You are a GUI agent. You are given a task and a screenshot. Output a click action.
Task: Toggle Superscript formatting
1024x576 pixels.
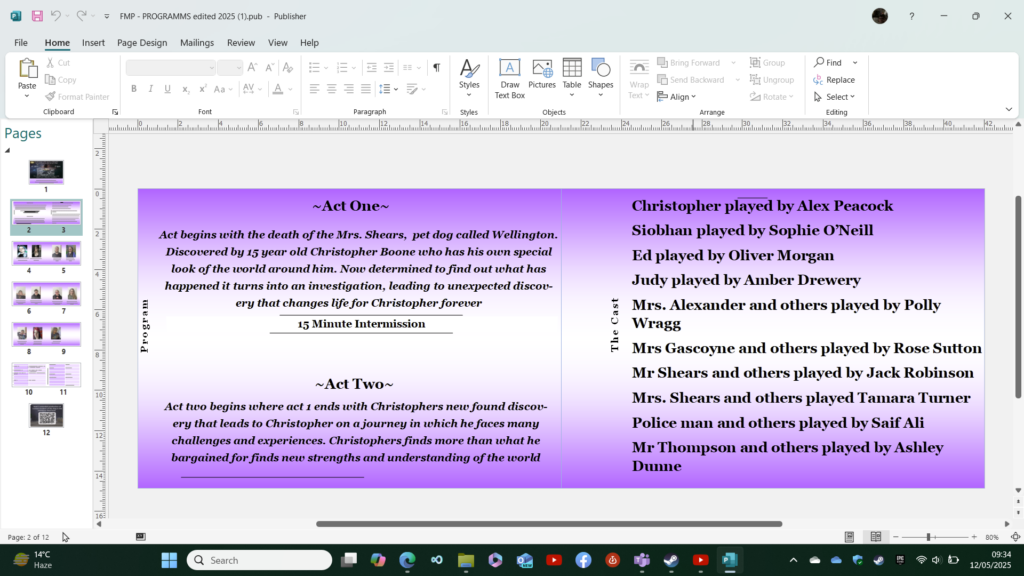click(202, 89)
